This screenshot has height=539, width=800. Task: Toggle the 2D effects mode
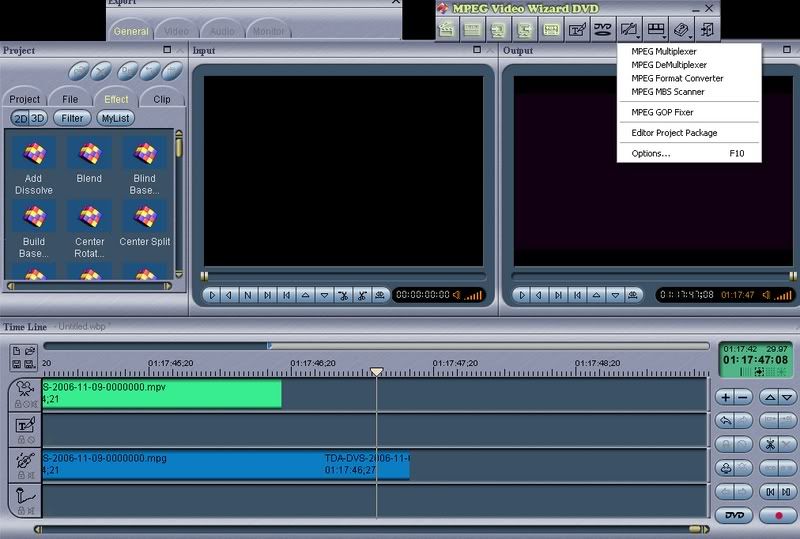point(20,118)
